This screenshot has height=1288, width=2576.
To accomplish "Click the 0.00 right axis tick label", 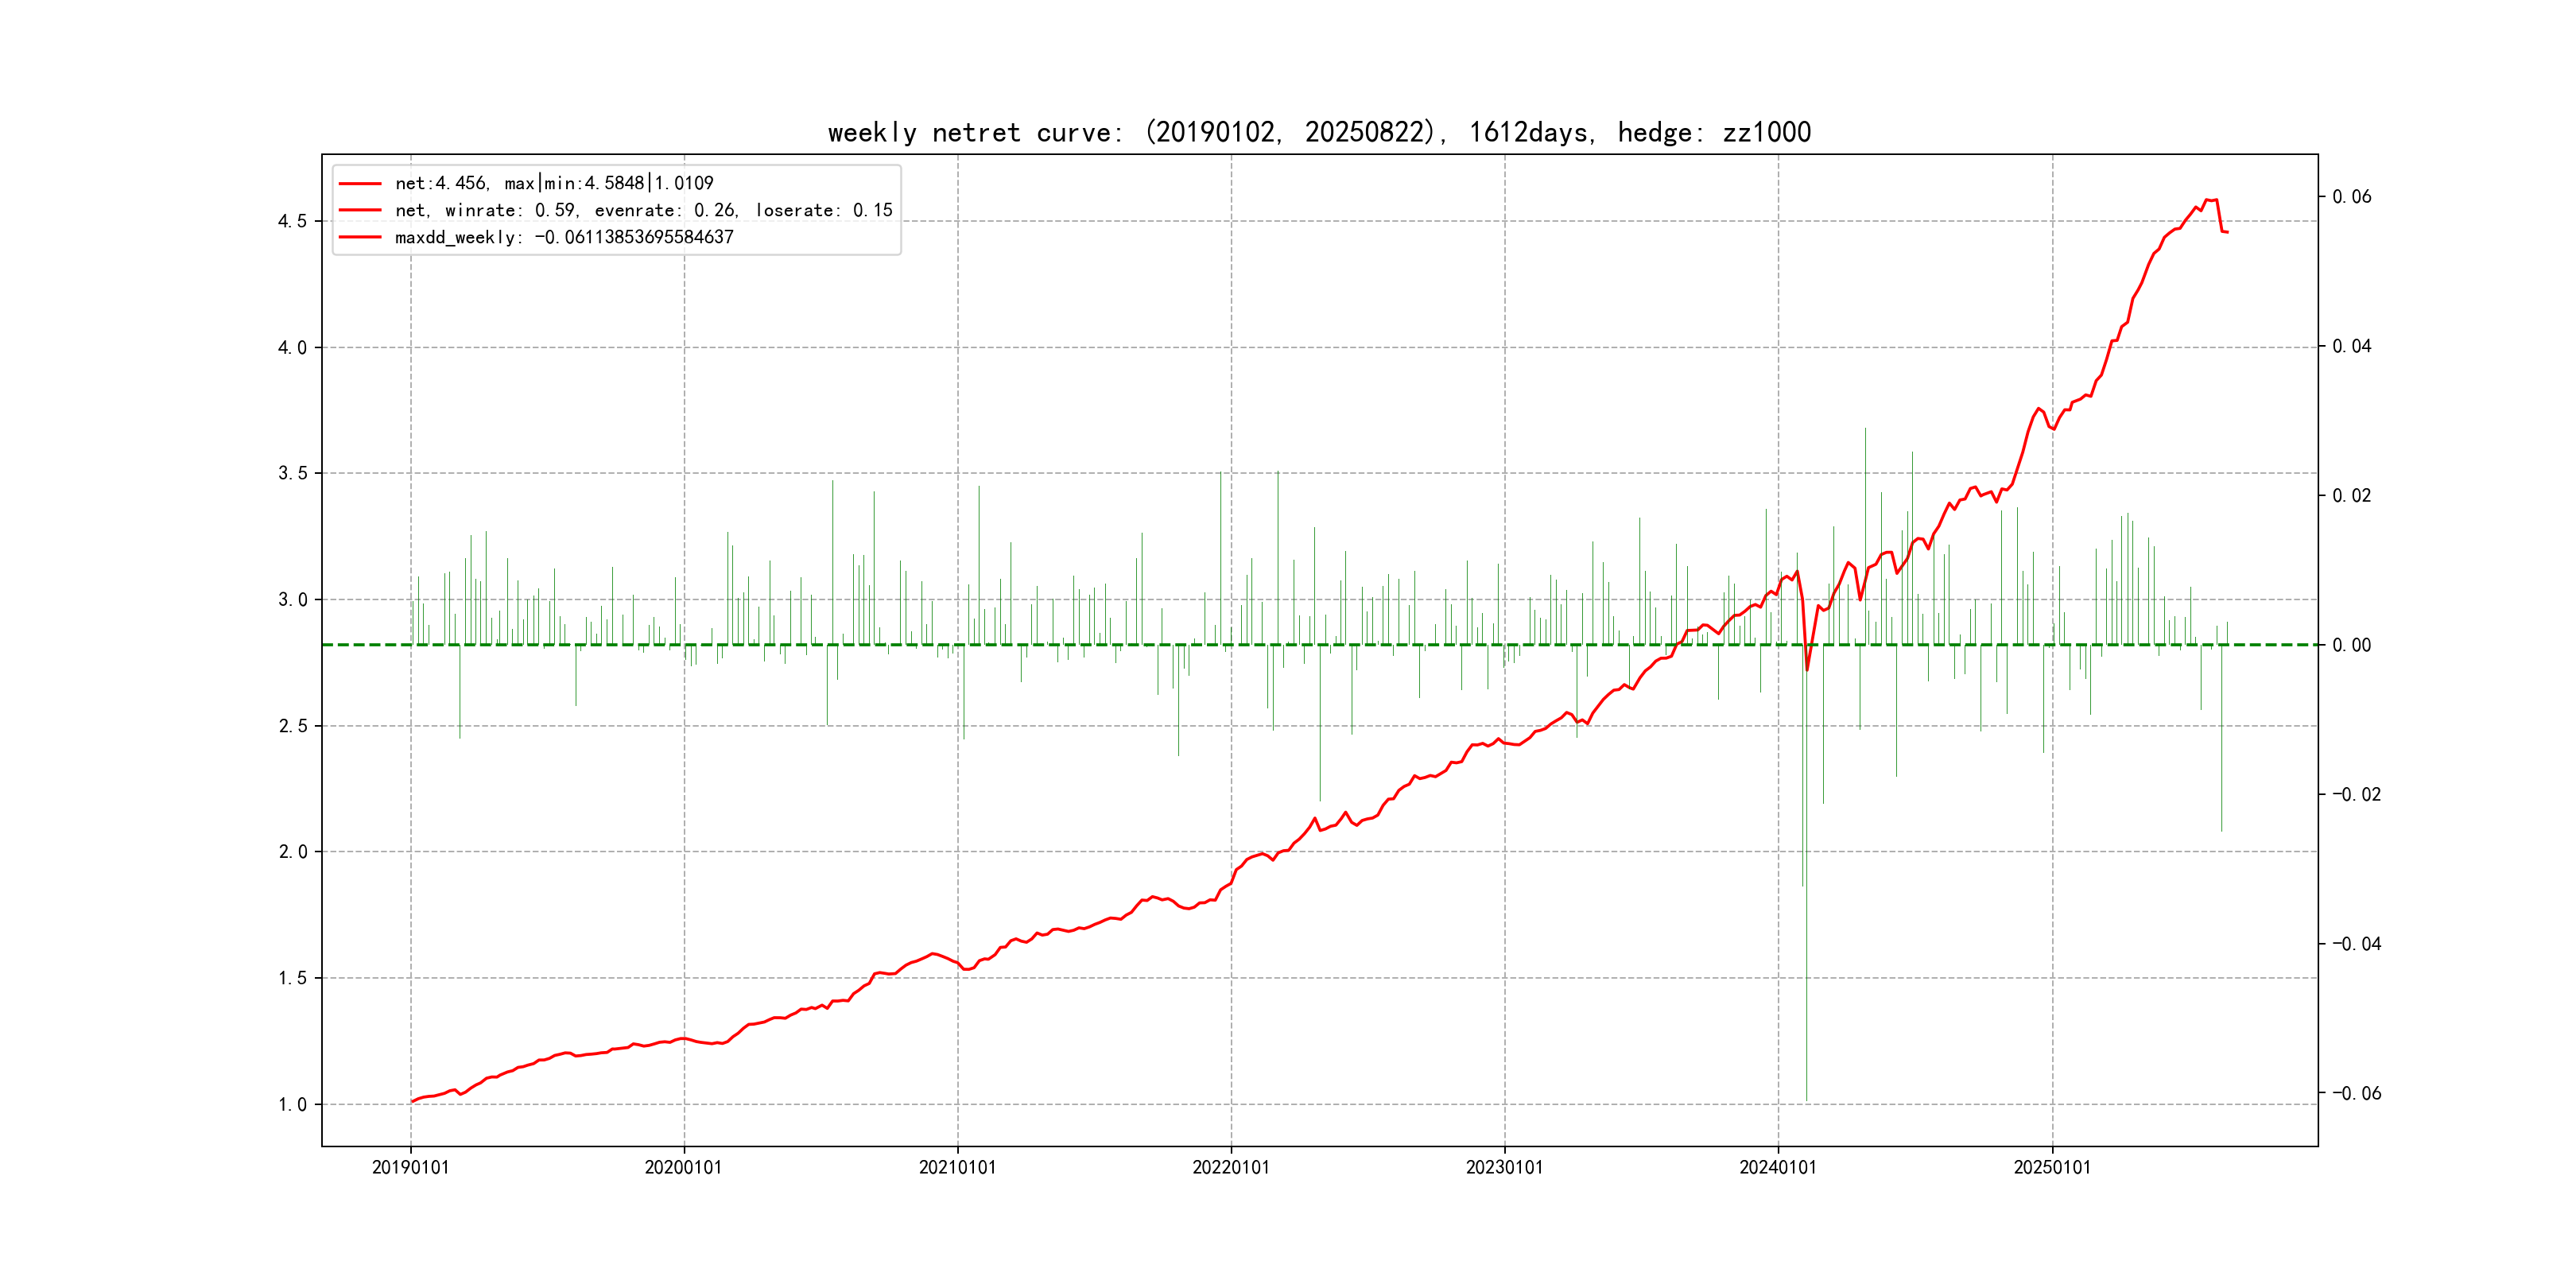I will pyautogui.click(x=2351, y=645).
